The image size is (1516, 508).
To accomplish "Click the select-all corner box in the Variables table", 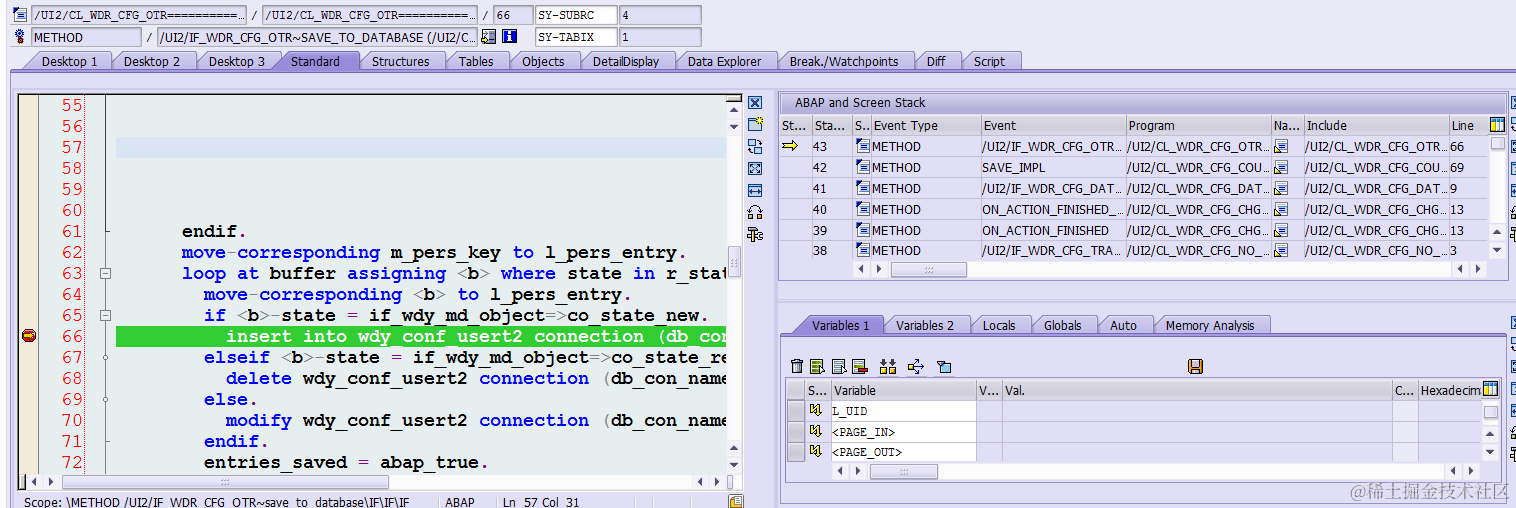I will [x=795, y=390].
